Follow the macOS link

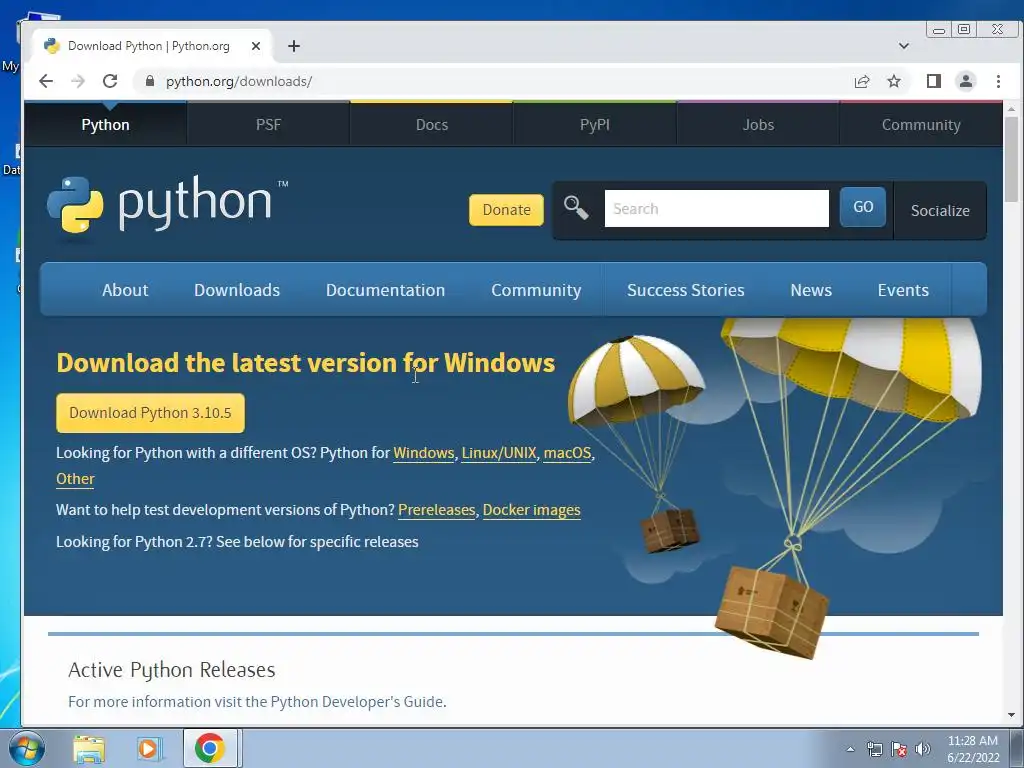click(x=567, y=453)
